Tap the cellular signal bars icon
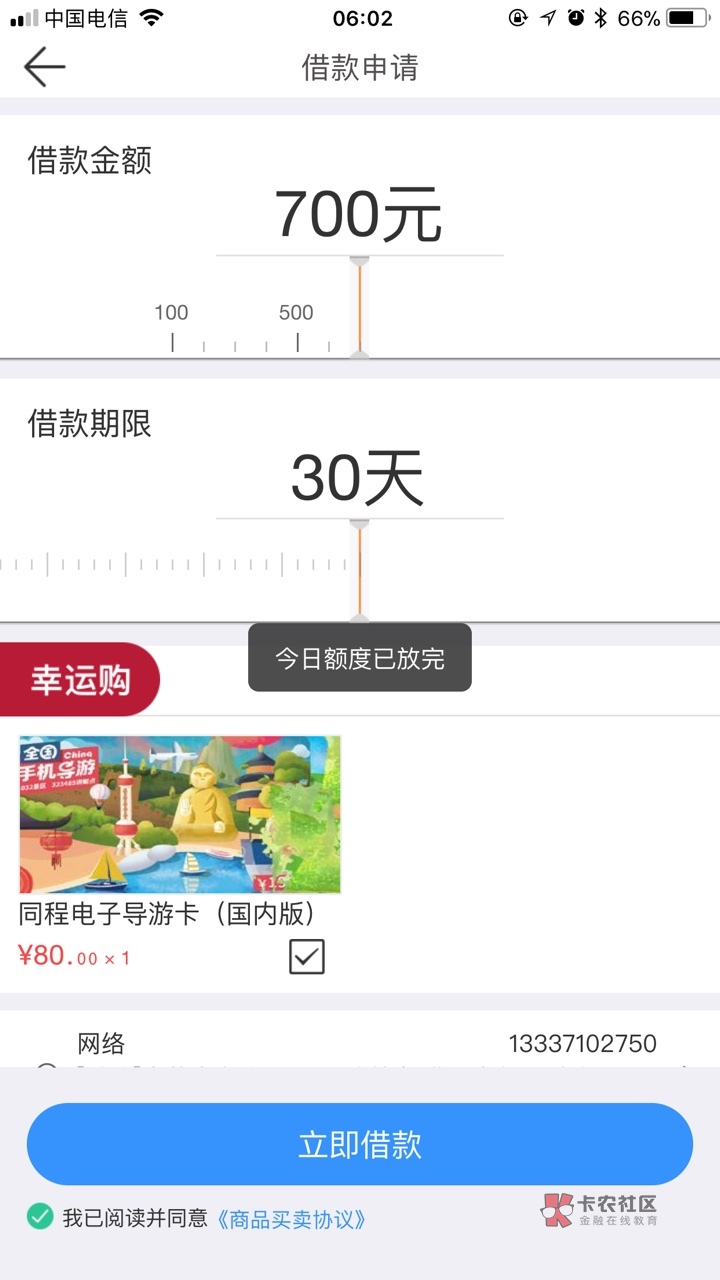The height and width of the screenshot is (1280, 720). click(24, 19)
